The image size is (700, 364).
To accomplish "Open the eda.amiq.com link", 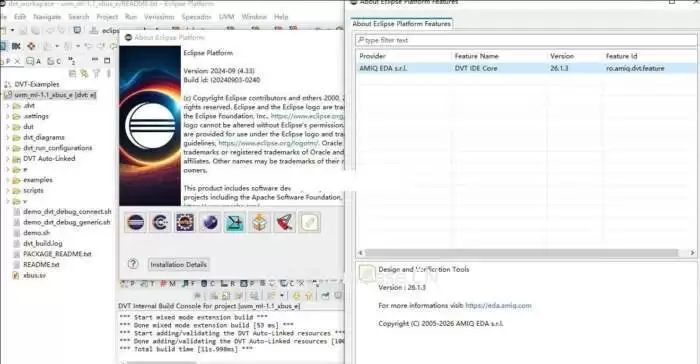I will 498,305.
